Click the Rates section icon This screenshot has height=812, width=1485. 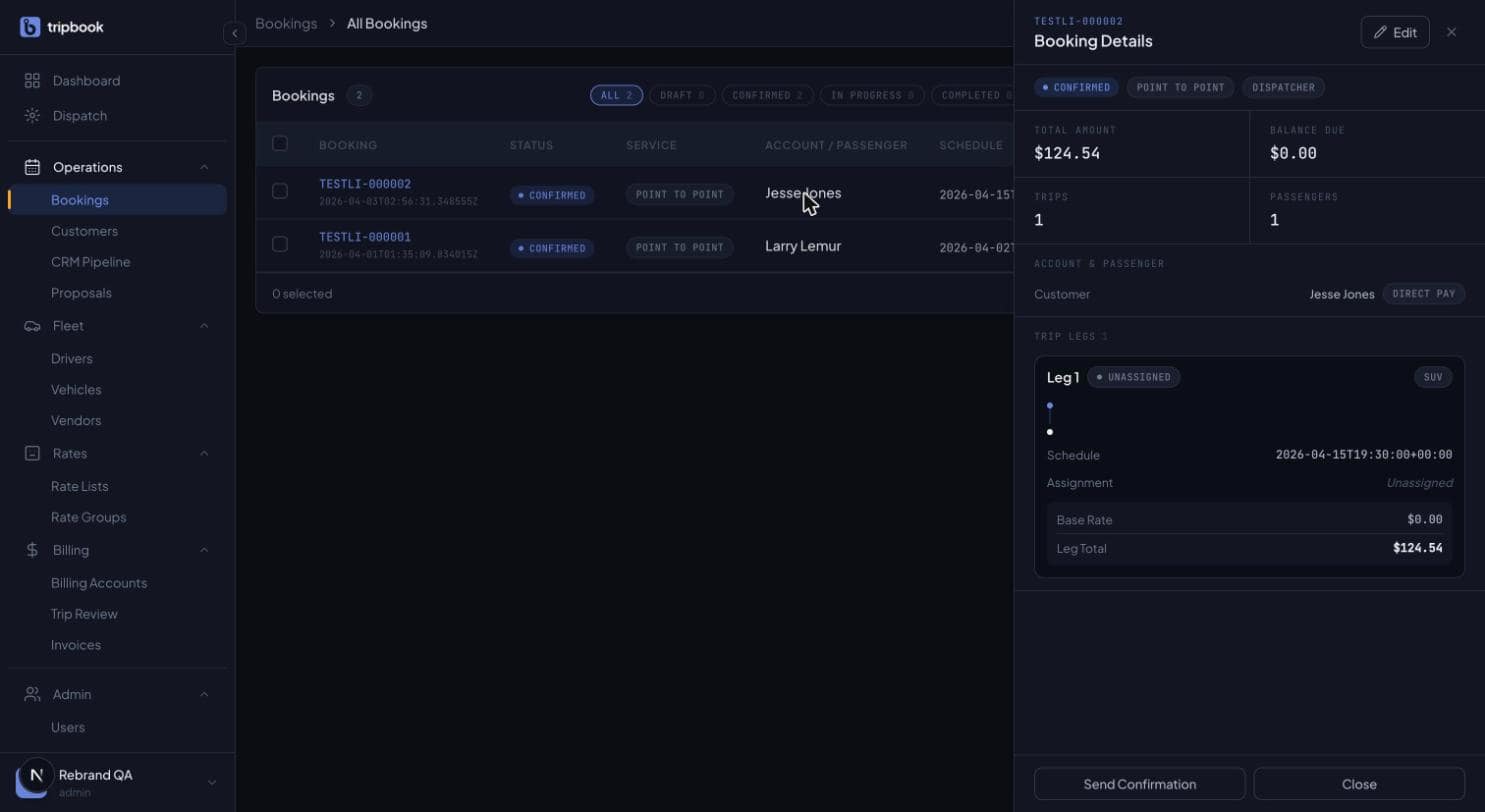32,453
